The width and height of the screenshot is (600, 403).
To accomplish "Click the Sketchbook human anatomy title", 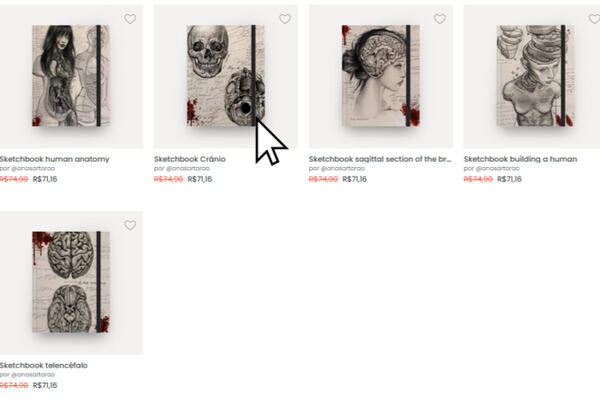I will (55, 159).
